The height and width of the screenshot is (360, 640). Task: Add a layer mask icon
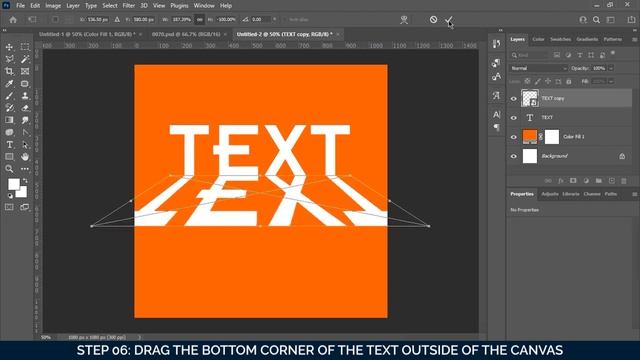573,181
